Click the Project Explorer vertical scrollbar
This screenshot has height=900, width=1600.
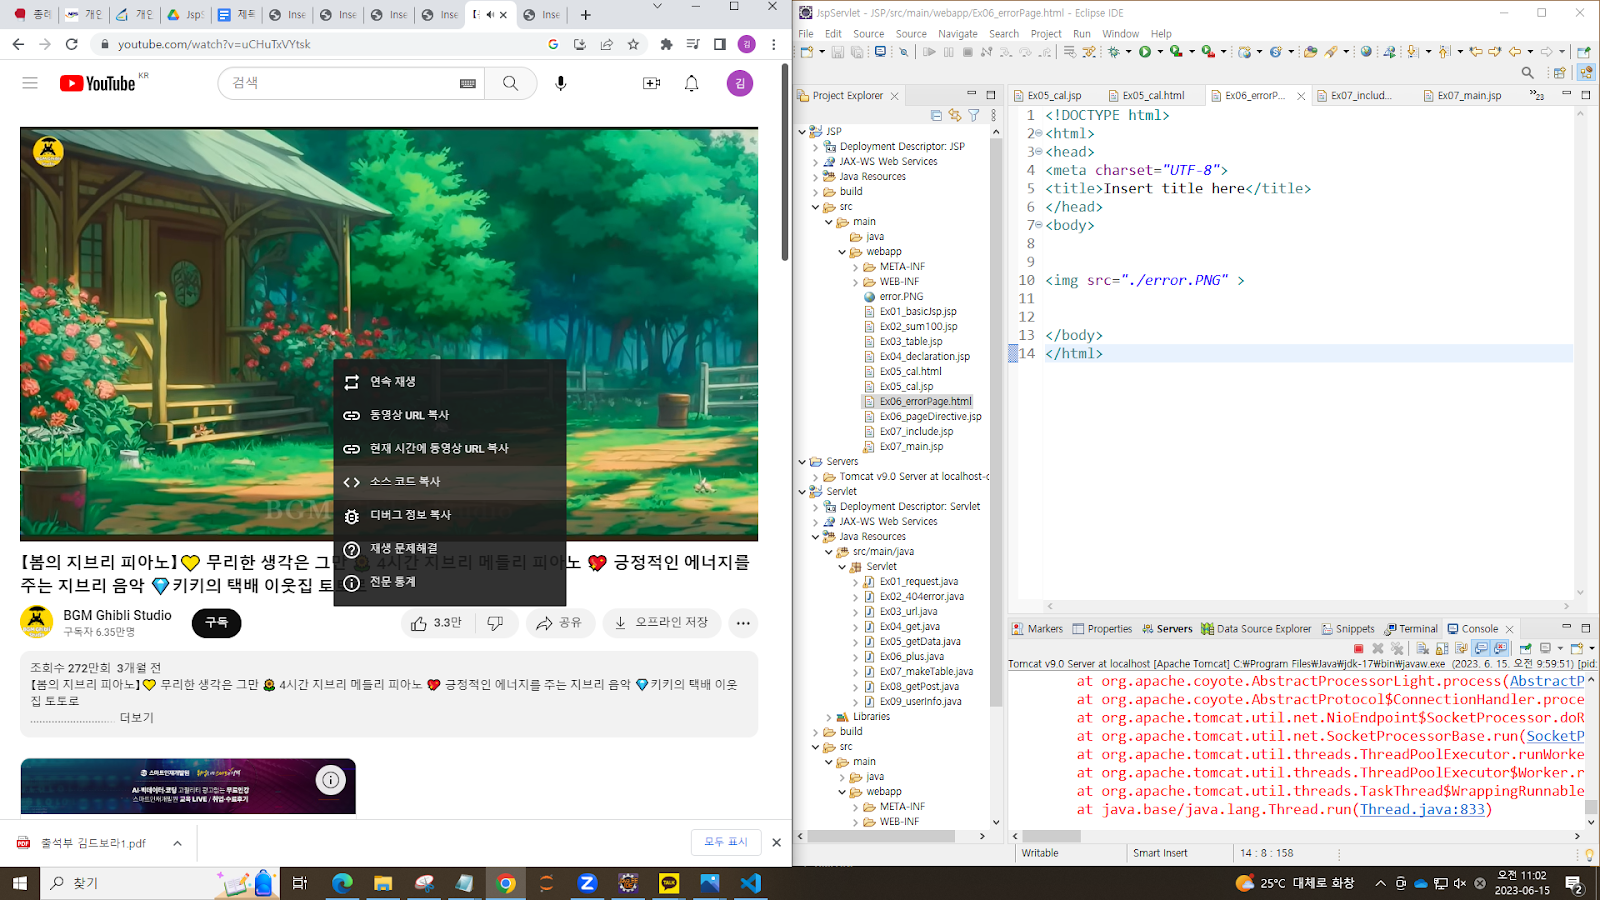tap(995, 420)
